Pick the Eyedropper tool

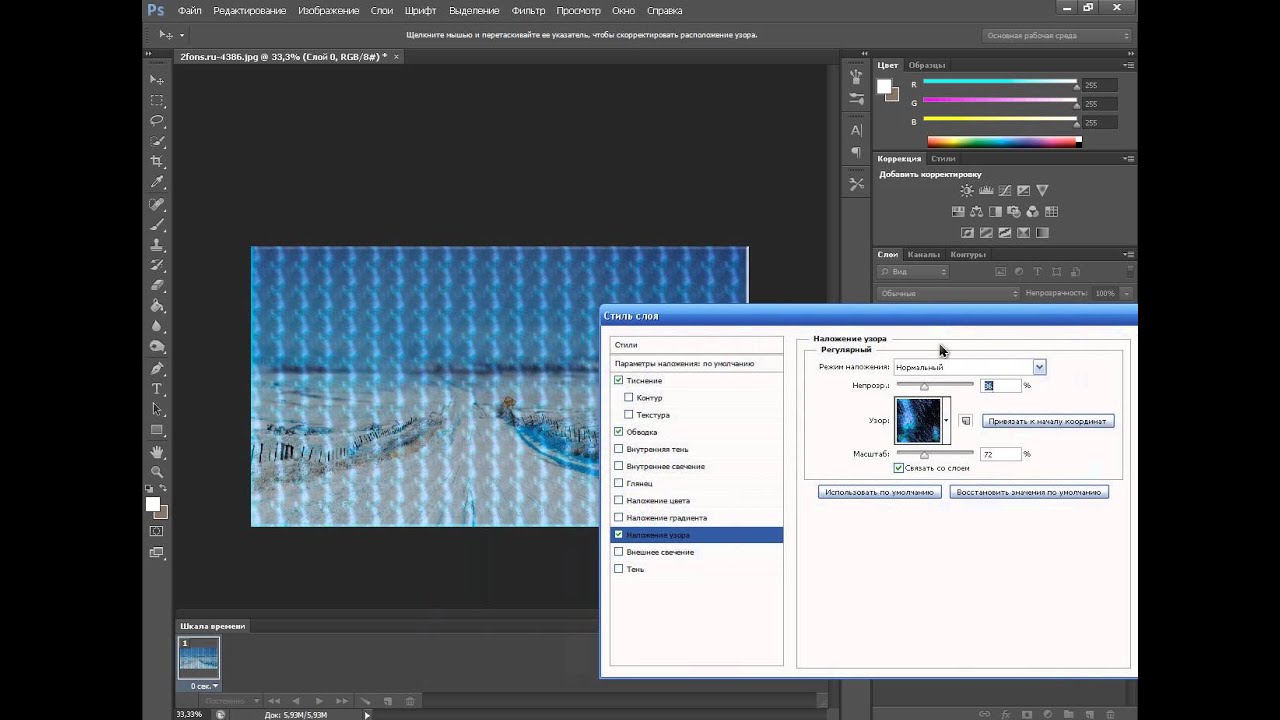157,182
